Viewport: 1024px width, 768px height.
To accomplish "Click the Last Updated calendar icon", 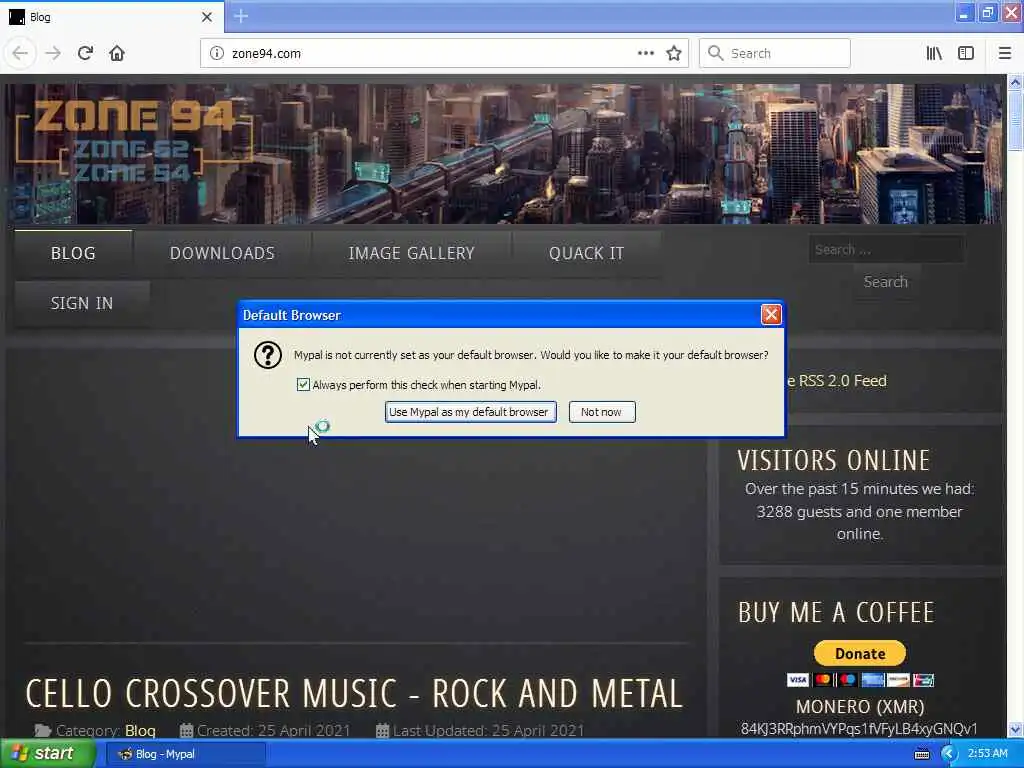I will (x=382, y=730).
